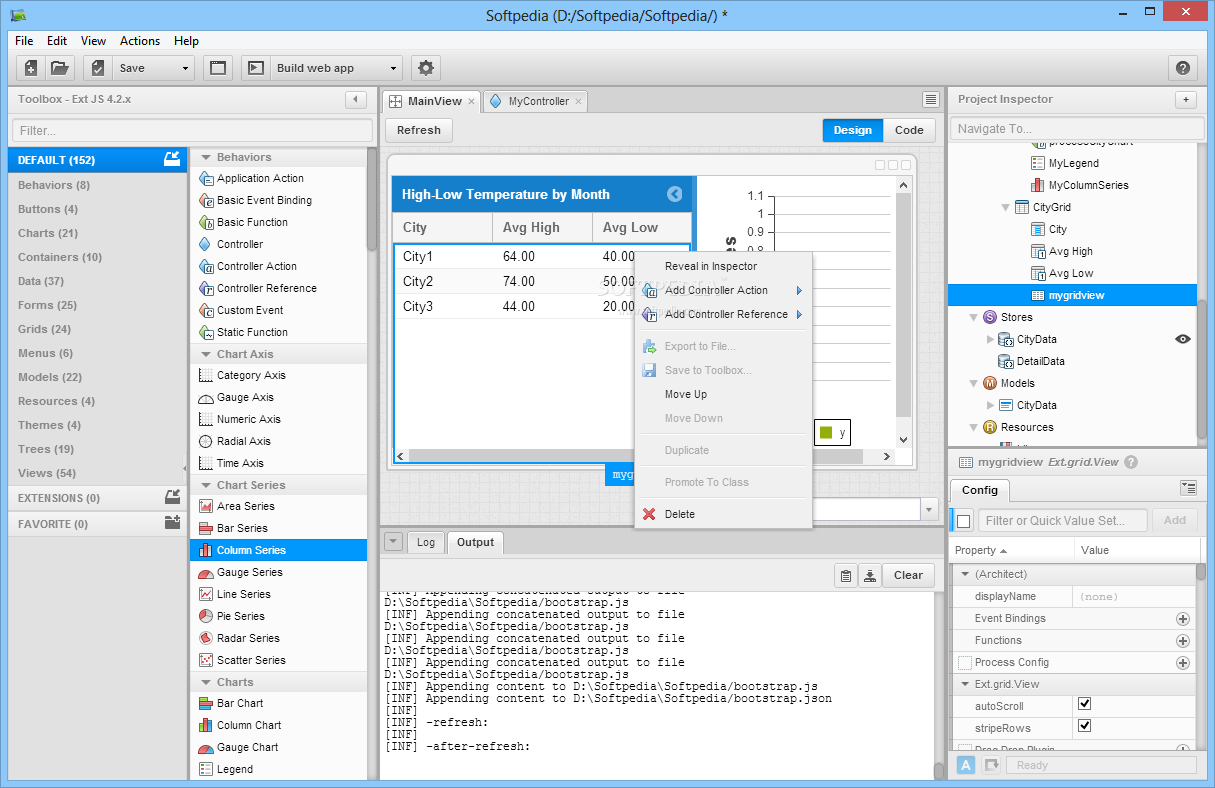Open the Edit menu
The image size is (1215, 788).
tap(57, 41)
